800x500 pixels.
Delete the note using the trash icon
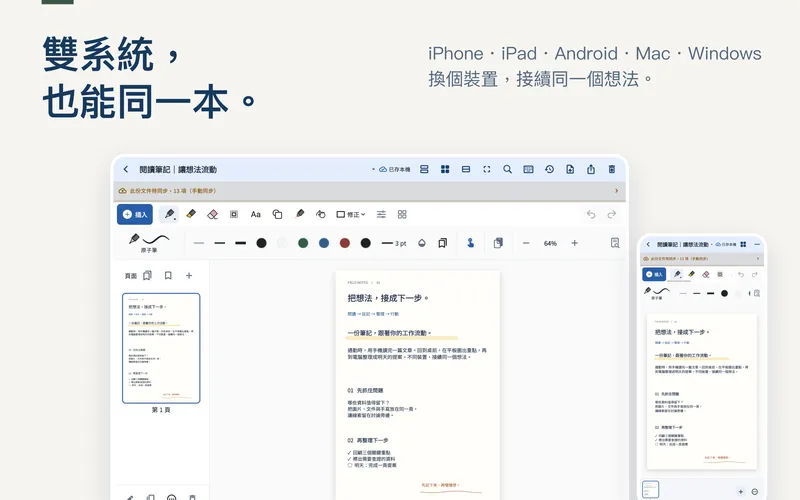(x=612, y=169)
